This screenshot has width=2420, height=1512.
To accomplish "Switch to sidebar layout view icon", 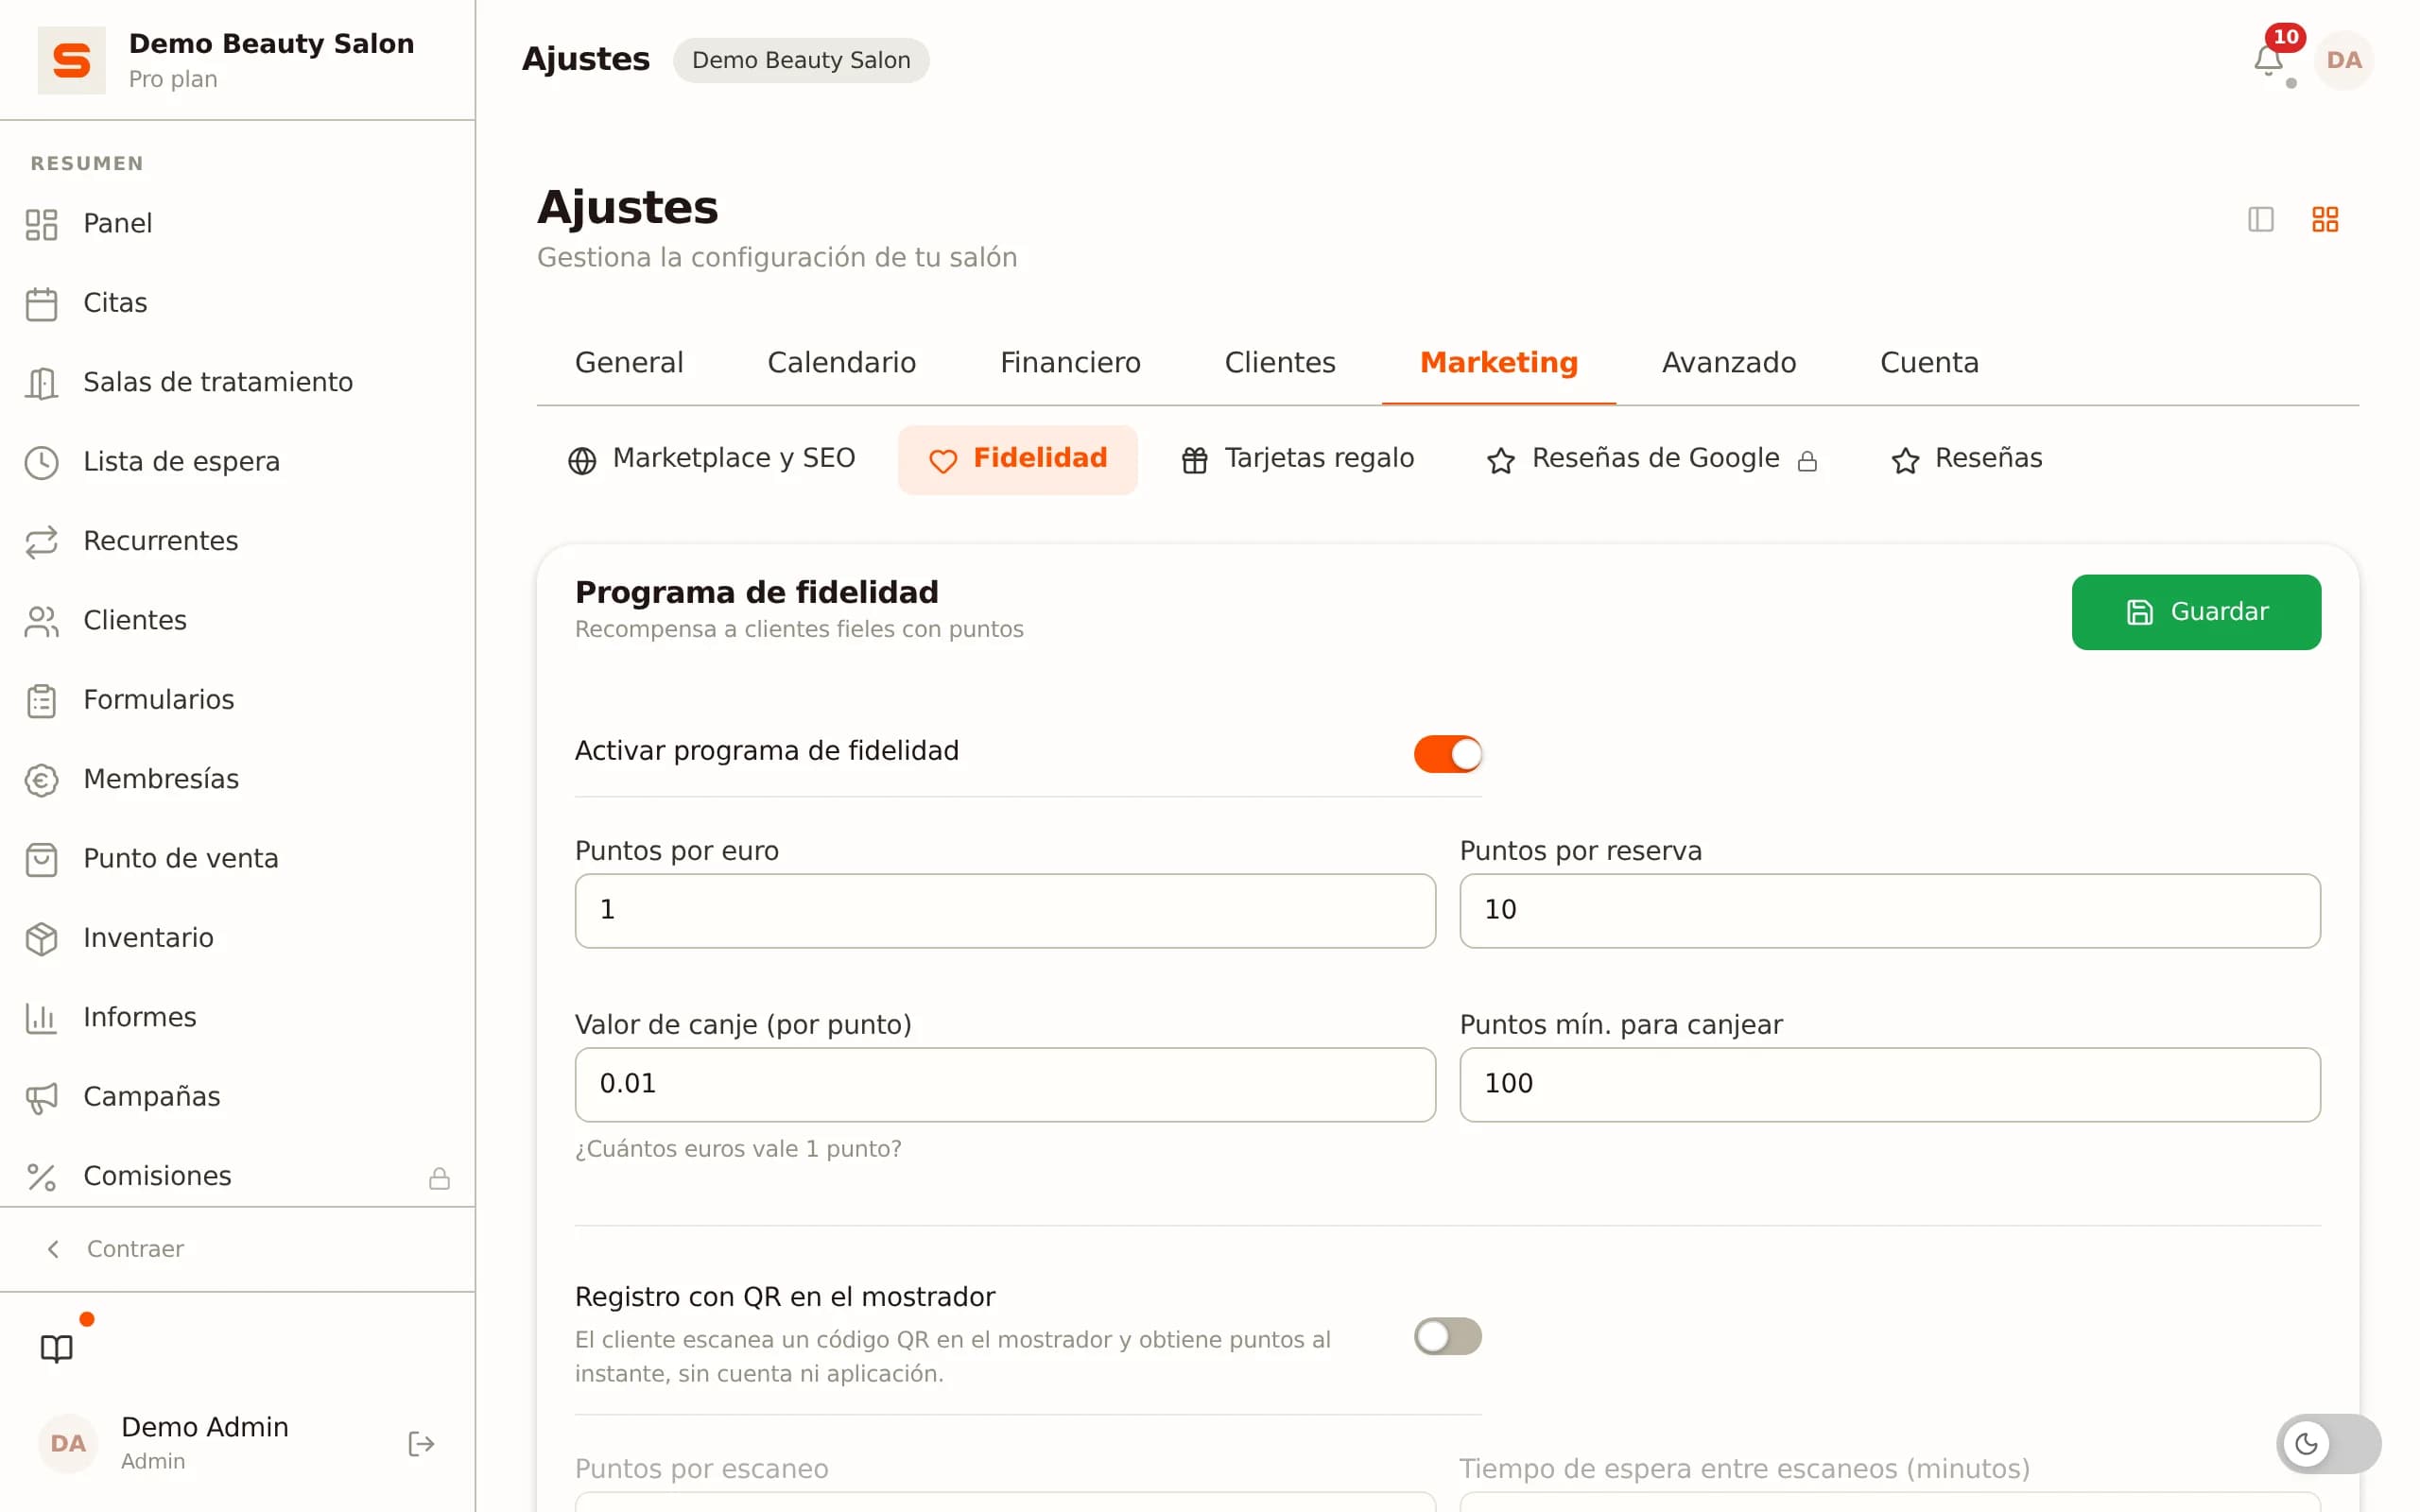I will point(2260,219).
